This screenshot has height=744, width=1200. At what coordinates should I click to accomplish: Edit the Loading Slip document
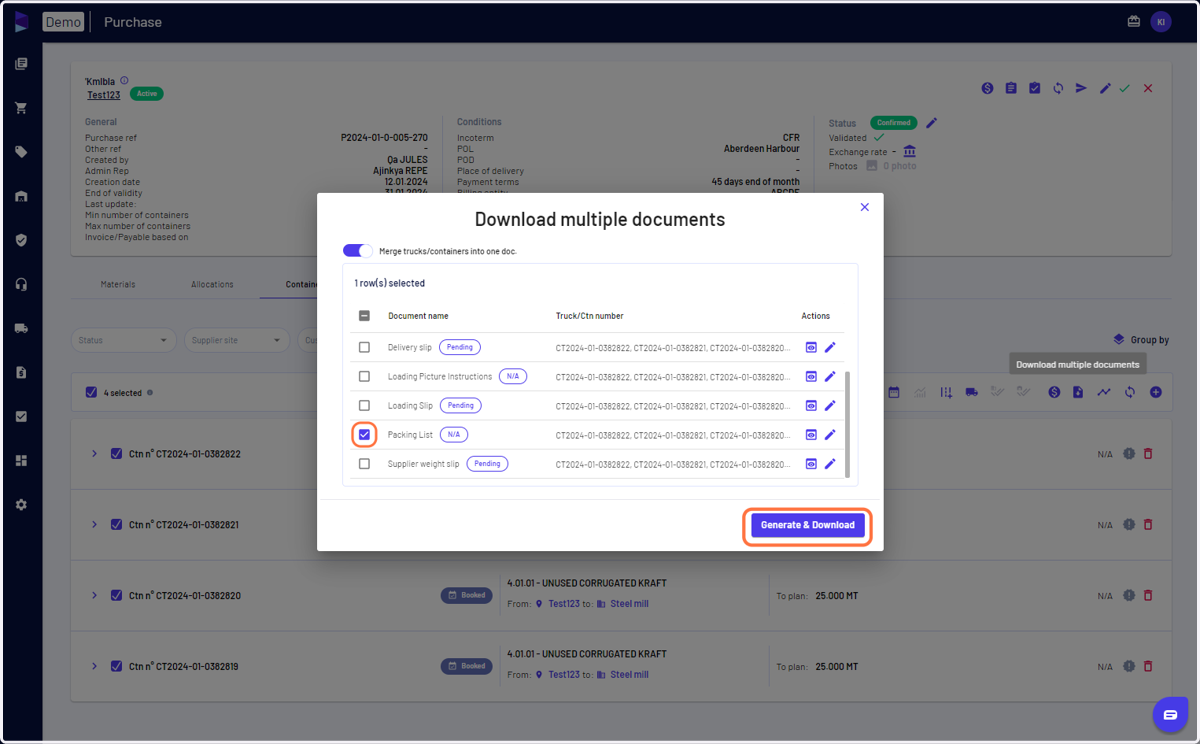pos(830,406)
